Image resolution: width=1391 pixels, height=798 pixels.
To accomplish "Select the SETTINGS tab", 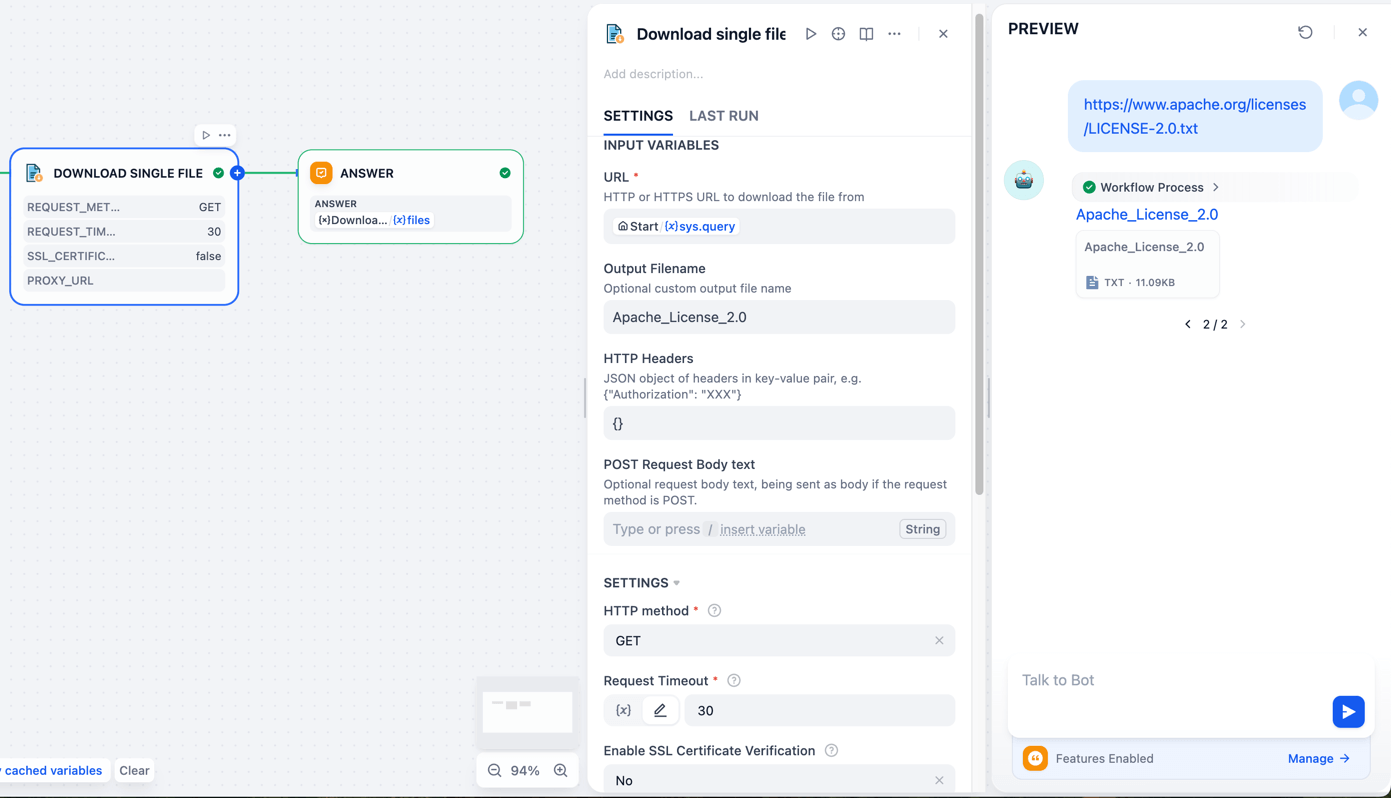I will pos(638,116).
